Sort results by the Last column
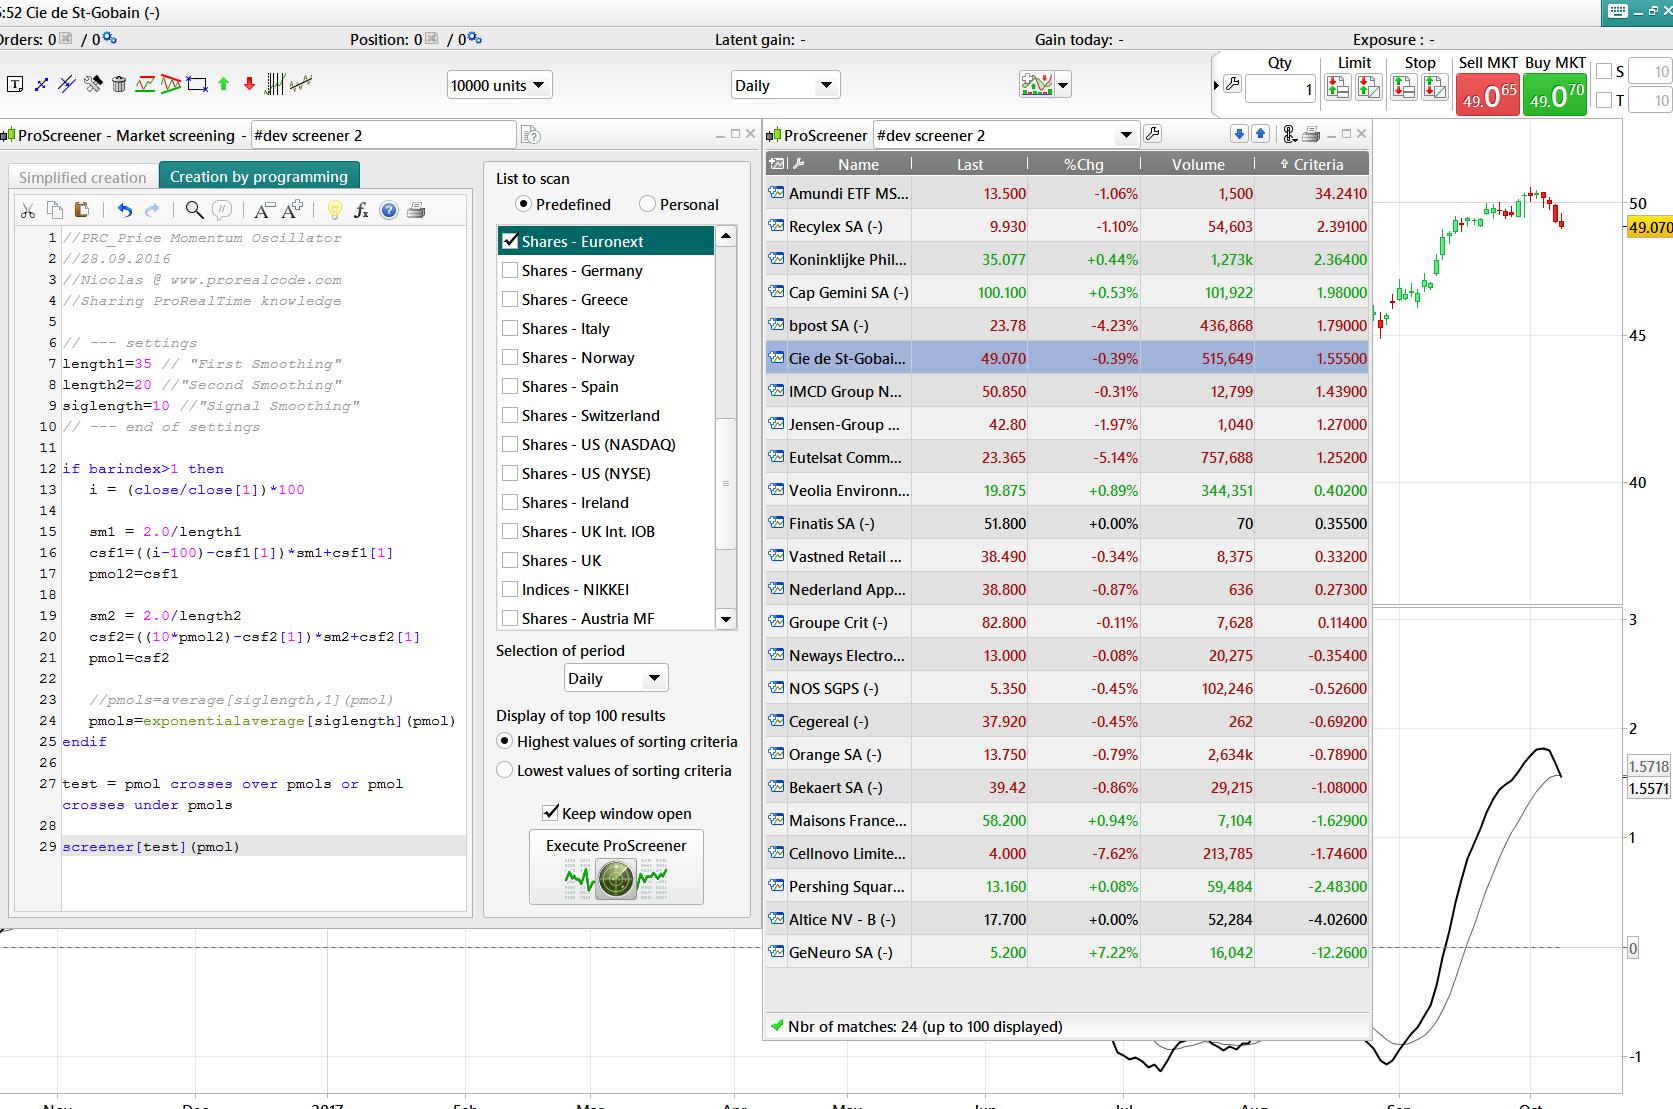Screen dimensions: 1673x1109 tap(970, 164)
